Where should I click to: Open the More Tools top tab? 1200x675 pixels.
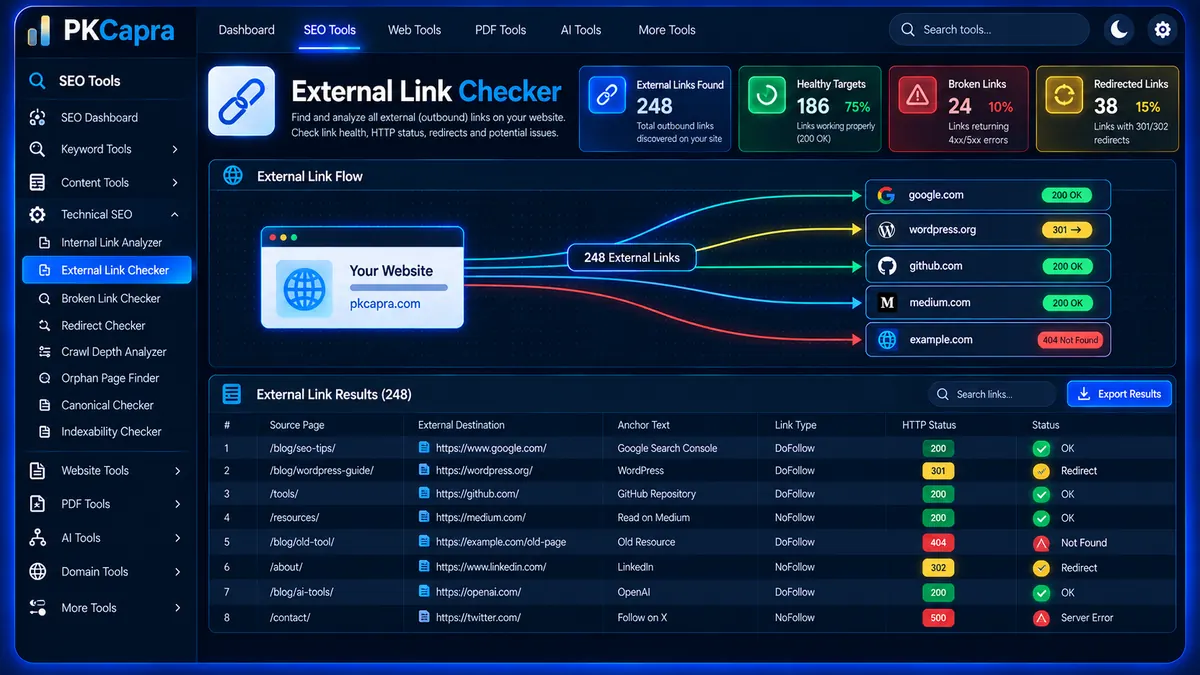[x=667, y=30]
